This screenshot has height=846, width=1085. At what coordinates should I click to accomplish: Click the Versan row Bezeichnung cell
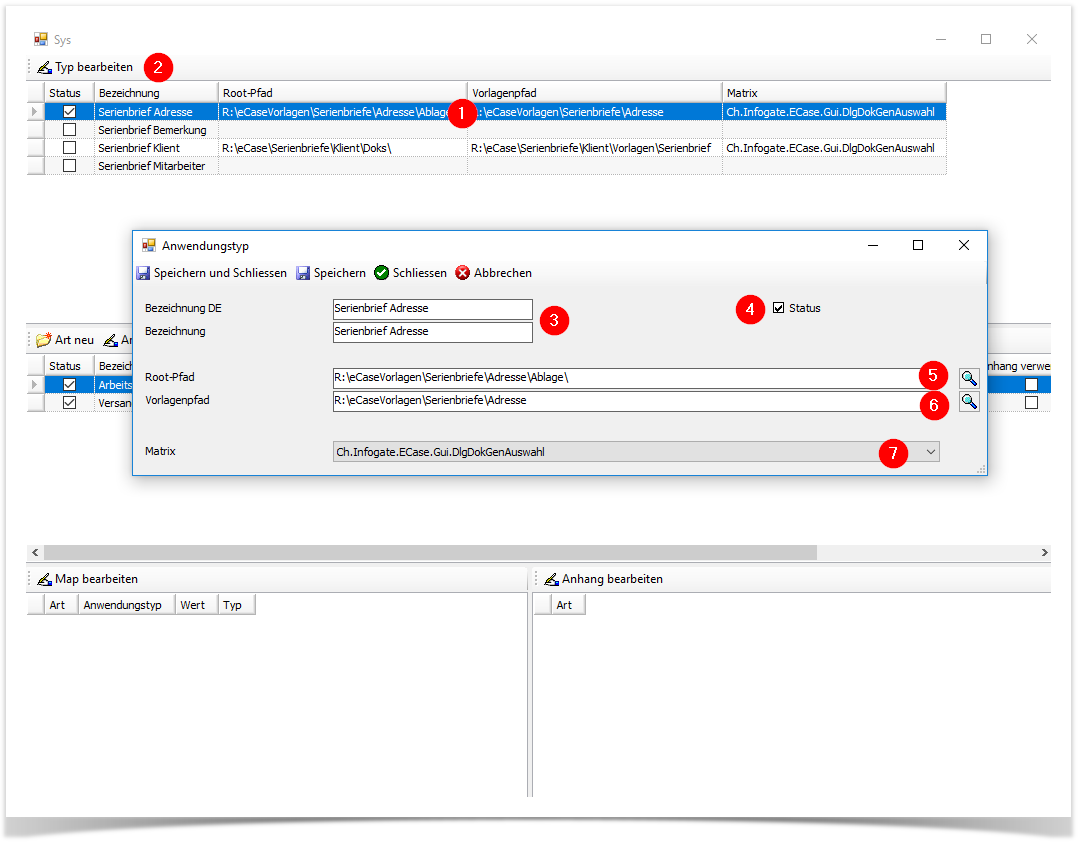113,403
